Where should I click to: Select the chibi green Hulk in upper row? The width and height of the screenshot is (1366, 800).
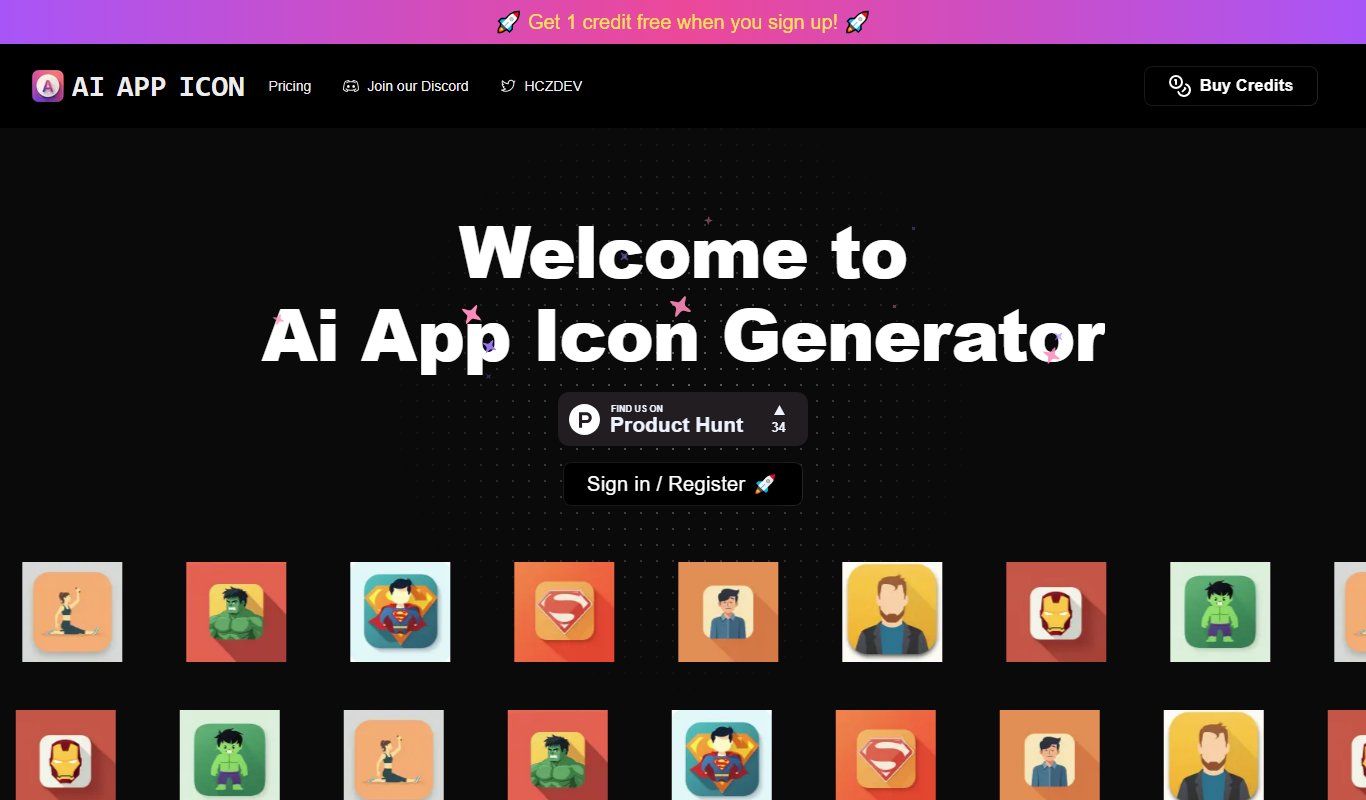point(1220,612)
